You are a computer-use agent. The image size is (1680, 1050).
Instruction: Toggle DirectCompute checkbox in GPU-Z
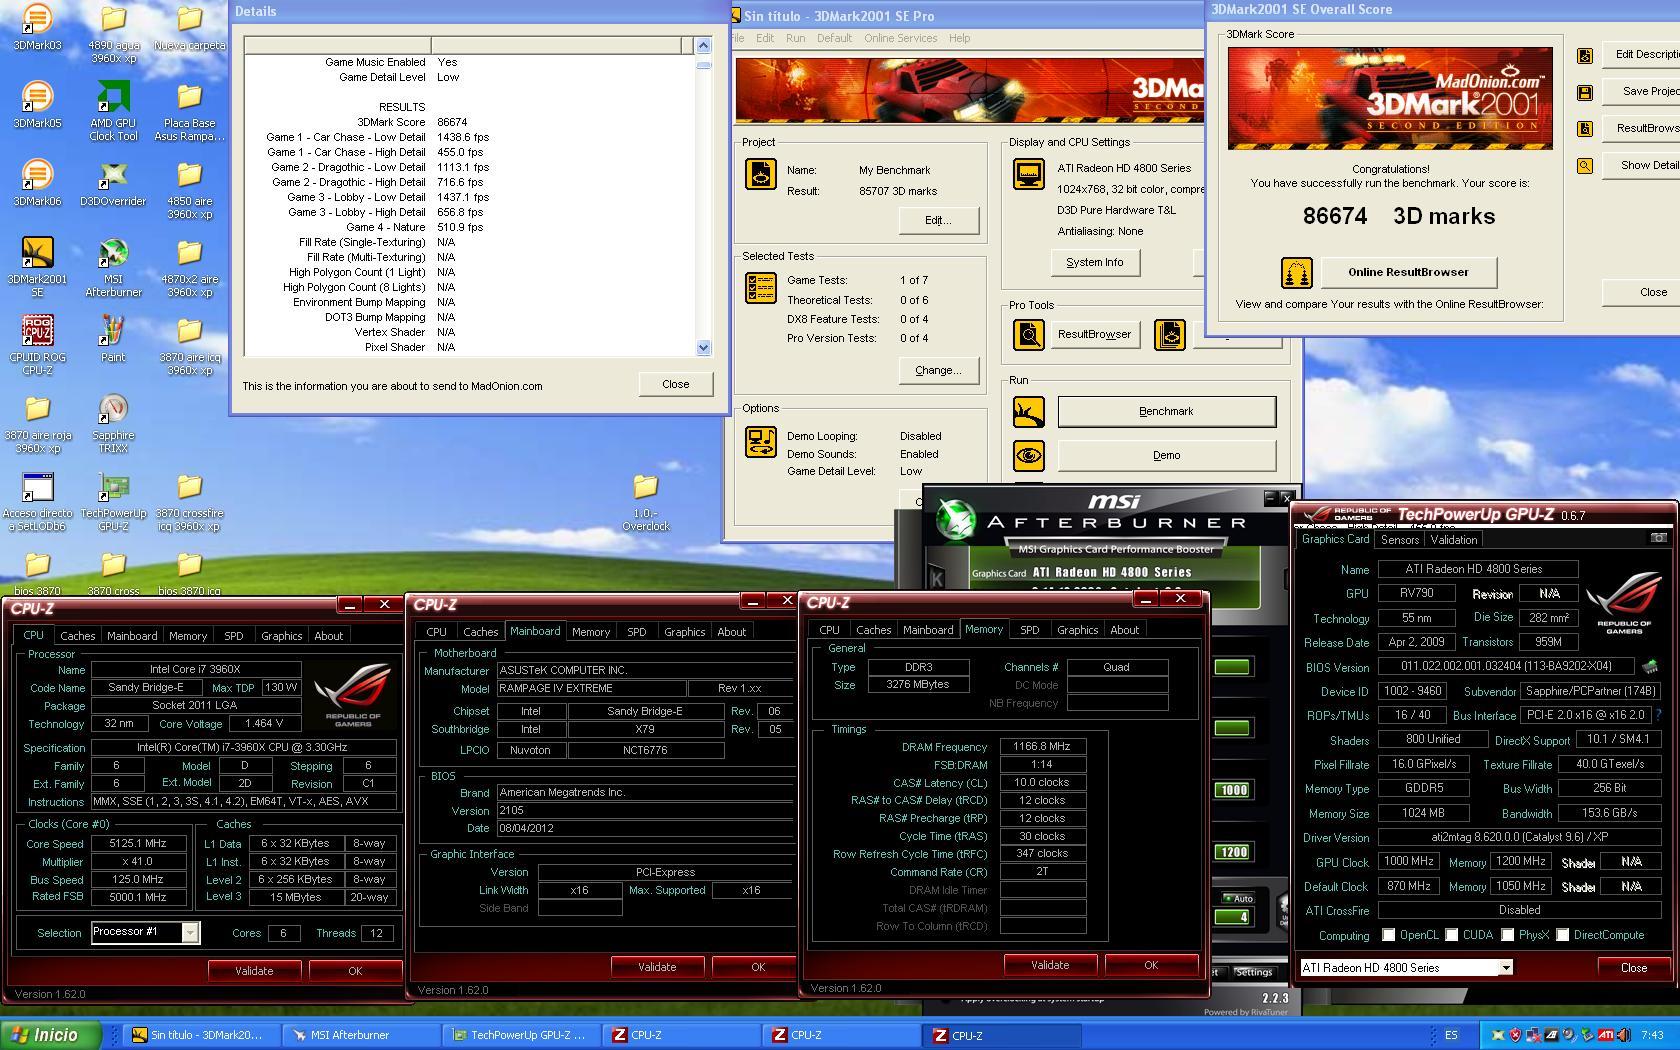tap(1562, 935)
